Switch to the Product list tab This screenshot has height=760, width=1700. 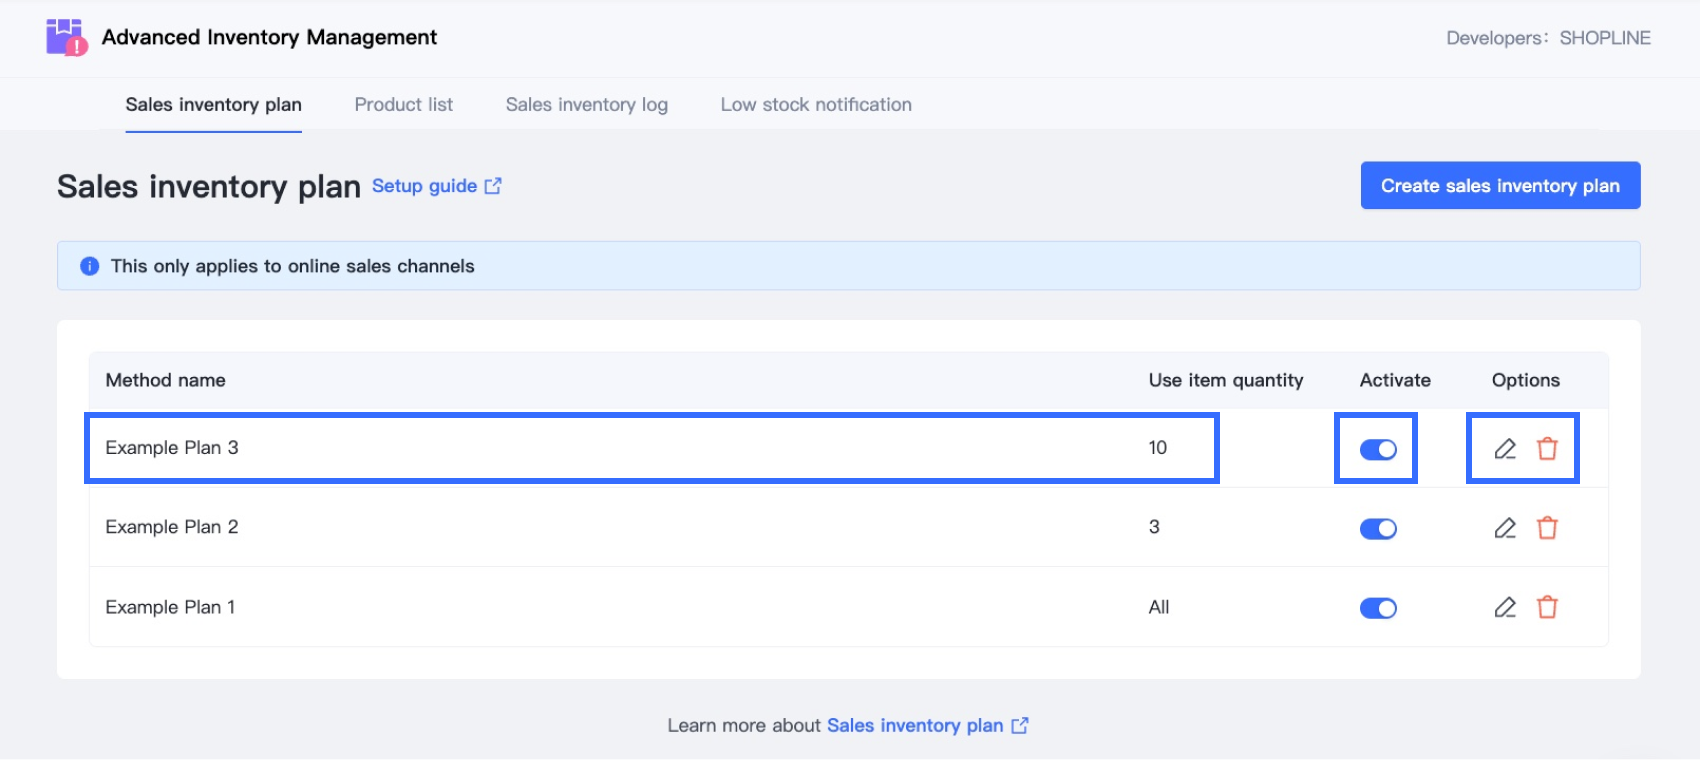click(403, 105)
